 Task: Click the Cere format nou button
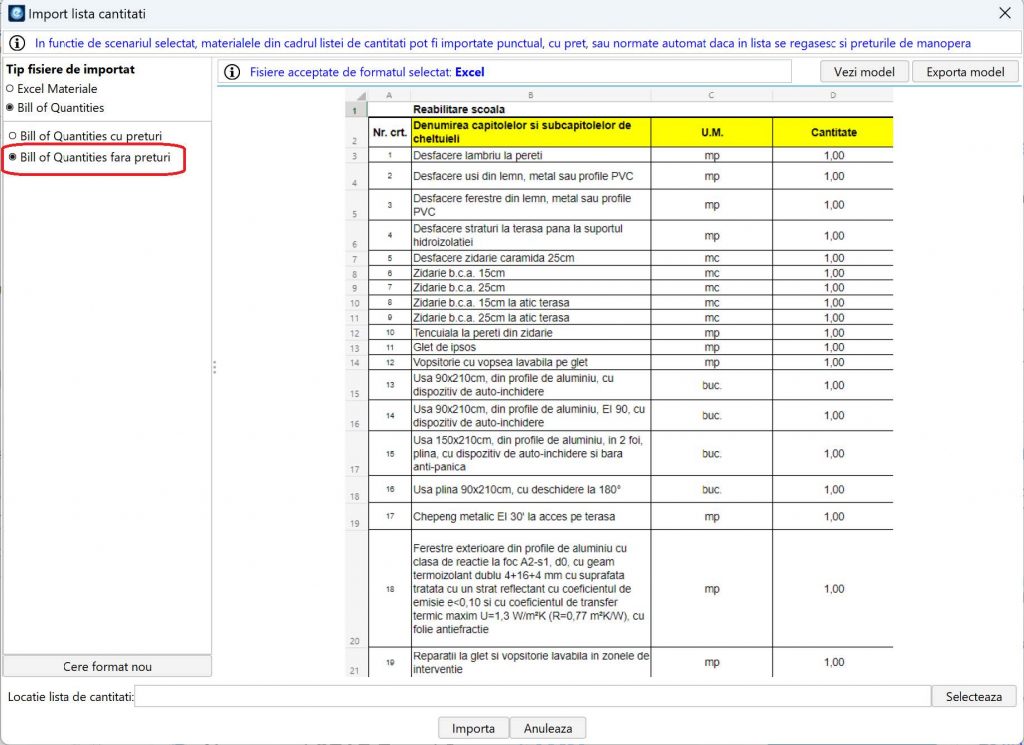[x=107, y=667]
